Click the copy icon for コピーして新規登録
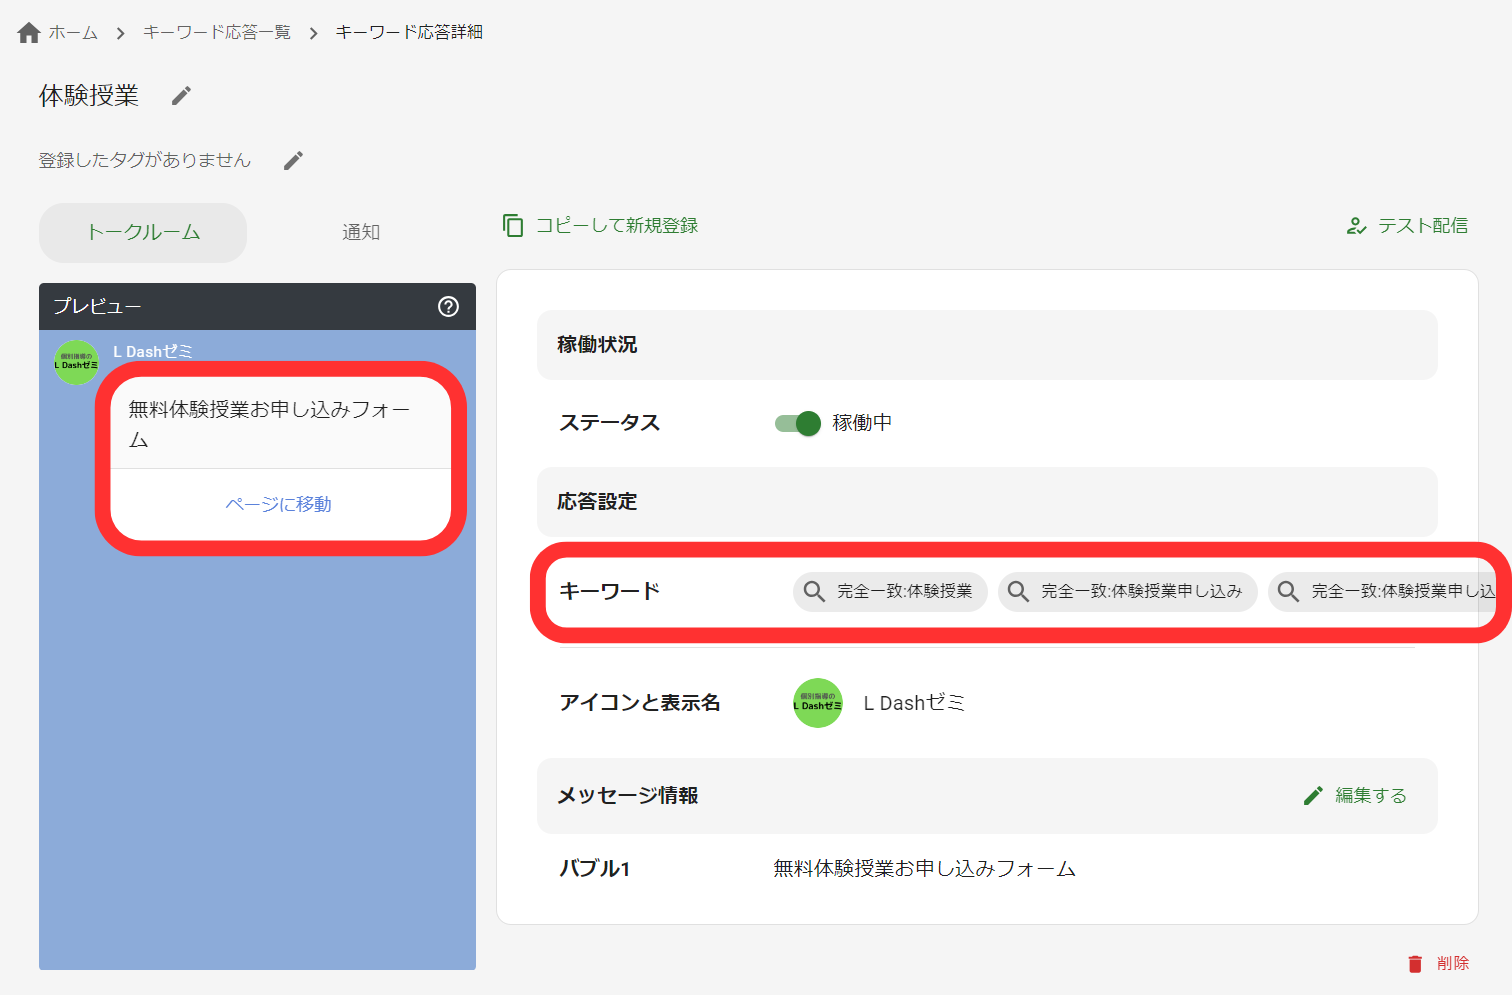Image resolution: width=1512 pixels, height=995 pixels. point(513,225)
